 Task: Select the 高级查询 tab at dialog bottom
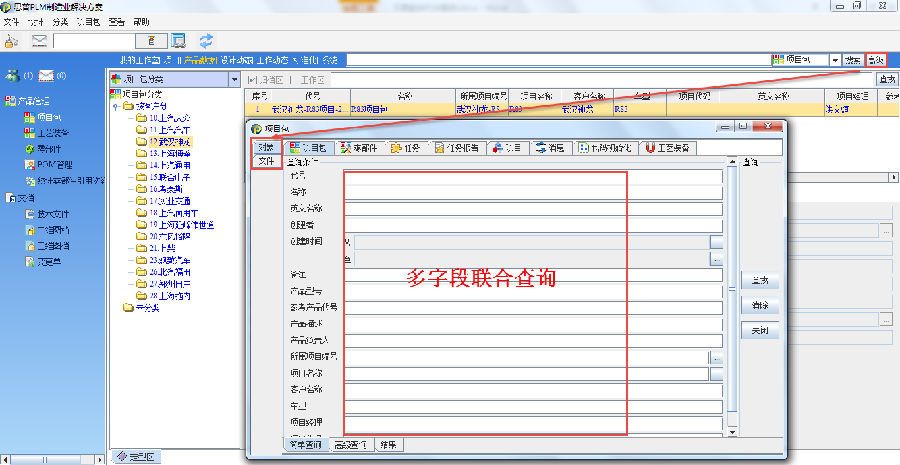point(350,444)
